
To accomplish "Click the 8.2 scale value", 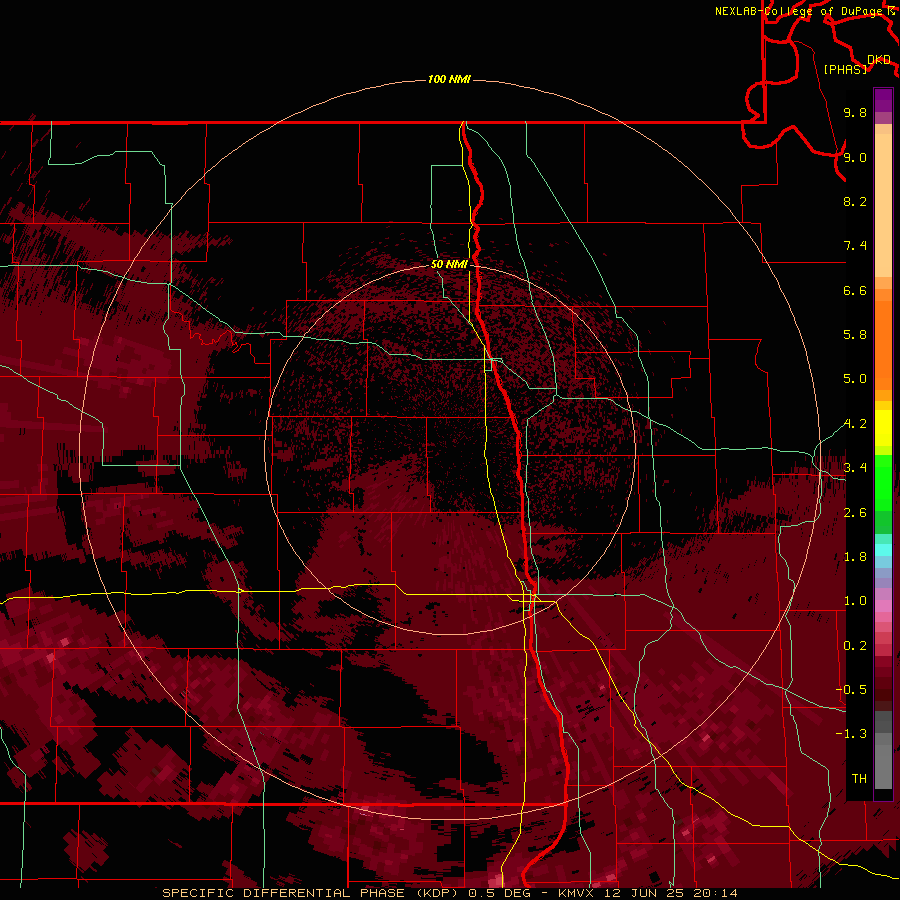I will 855,201.
